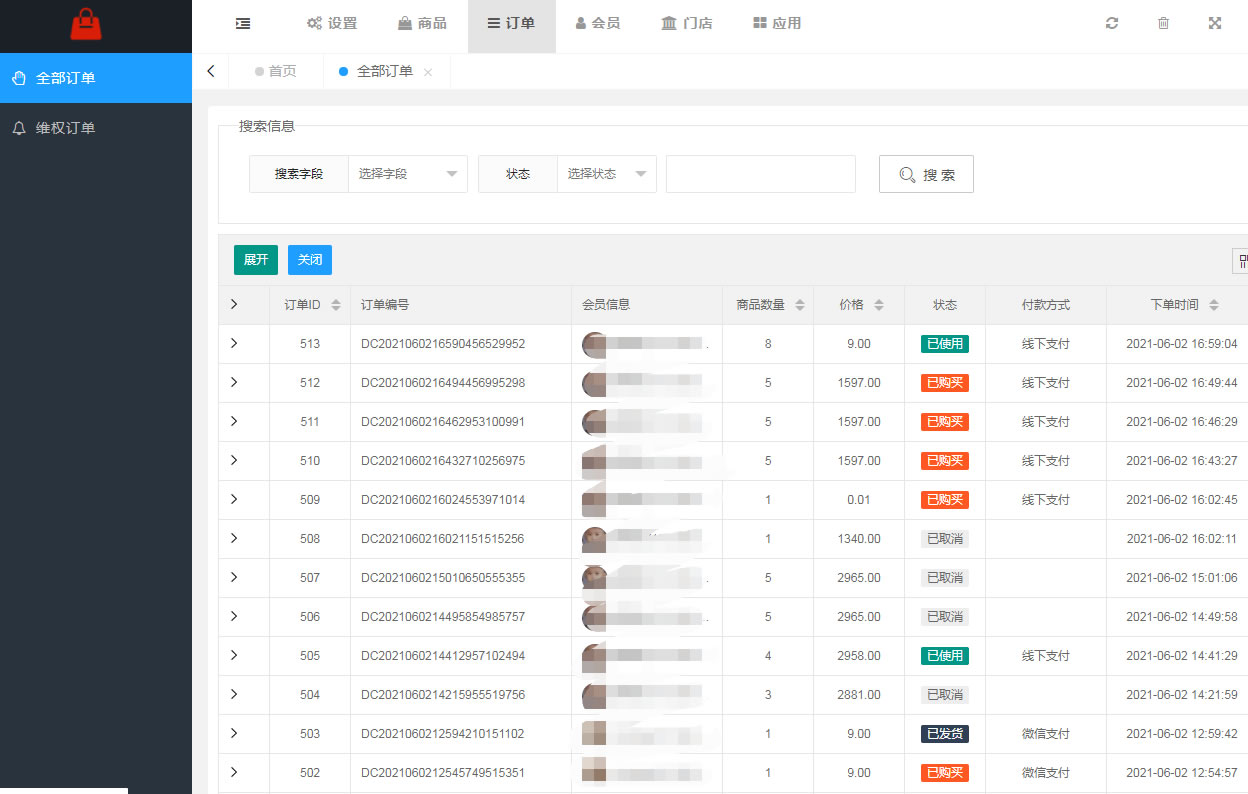Click 已使用 status badge of order 505
1248x794 pixels.
pyautogui.click(x=945, y=656)
